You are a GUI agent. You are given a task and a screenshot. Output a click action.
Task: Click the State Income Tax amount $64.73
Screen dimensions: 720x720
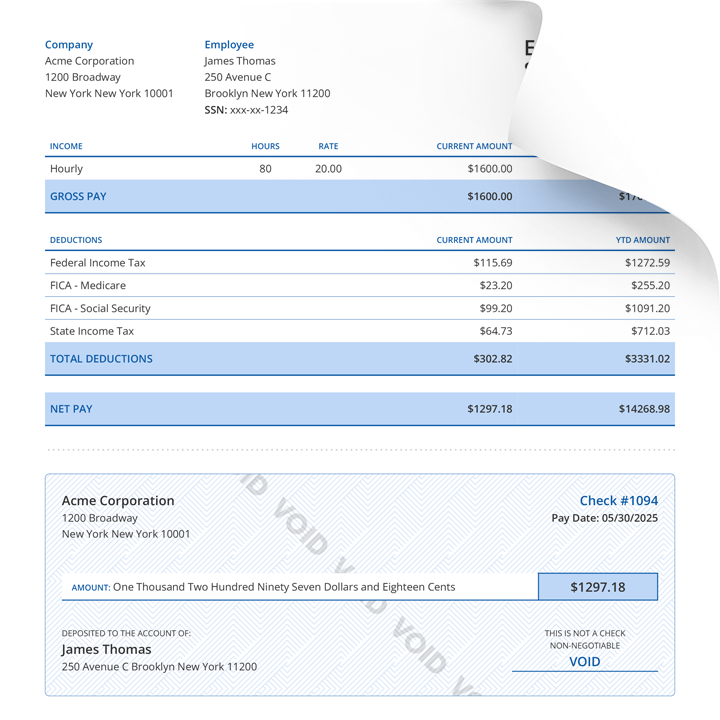[x=496, y=331]
